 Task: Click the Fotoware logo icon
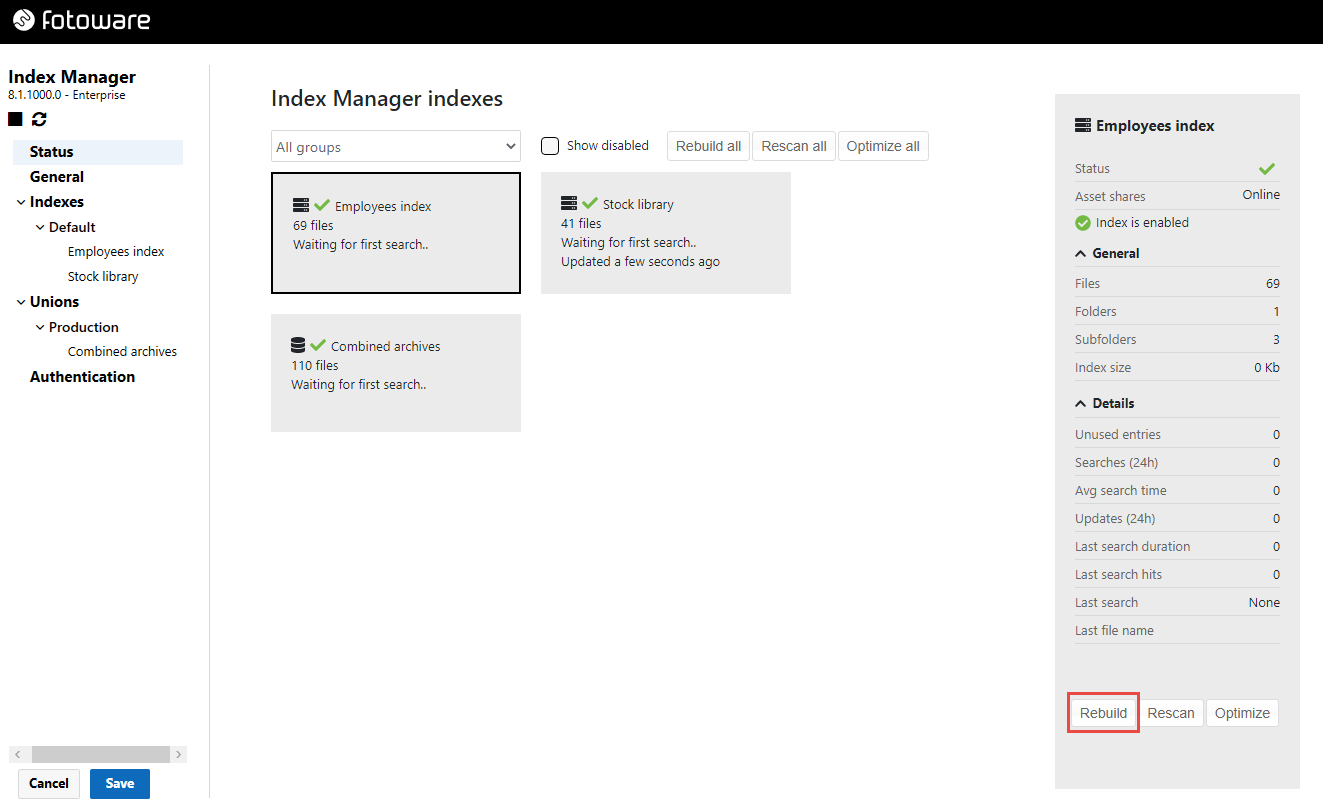coord(24,20)
